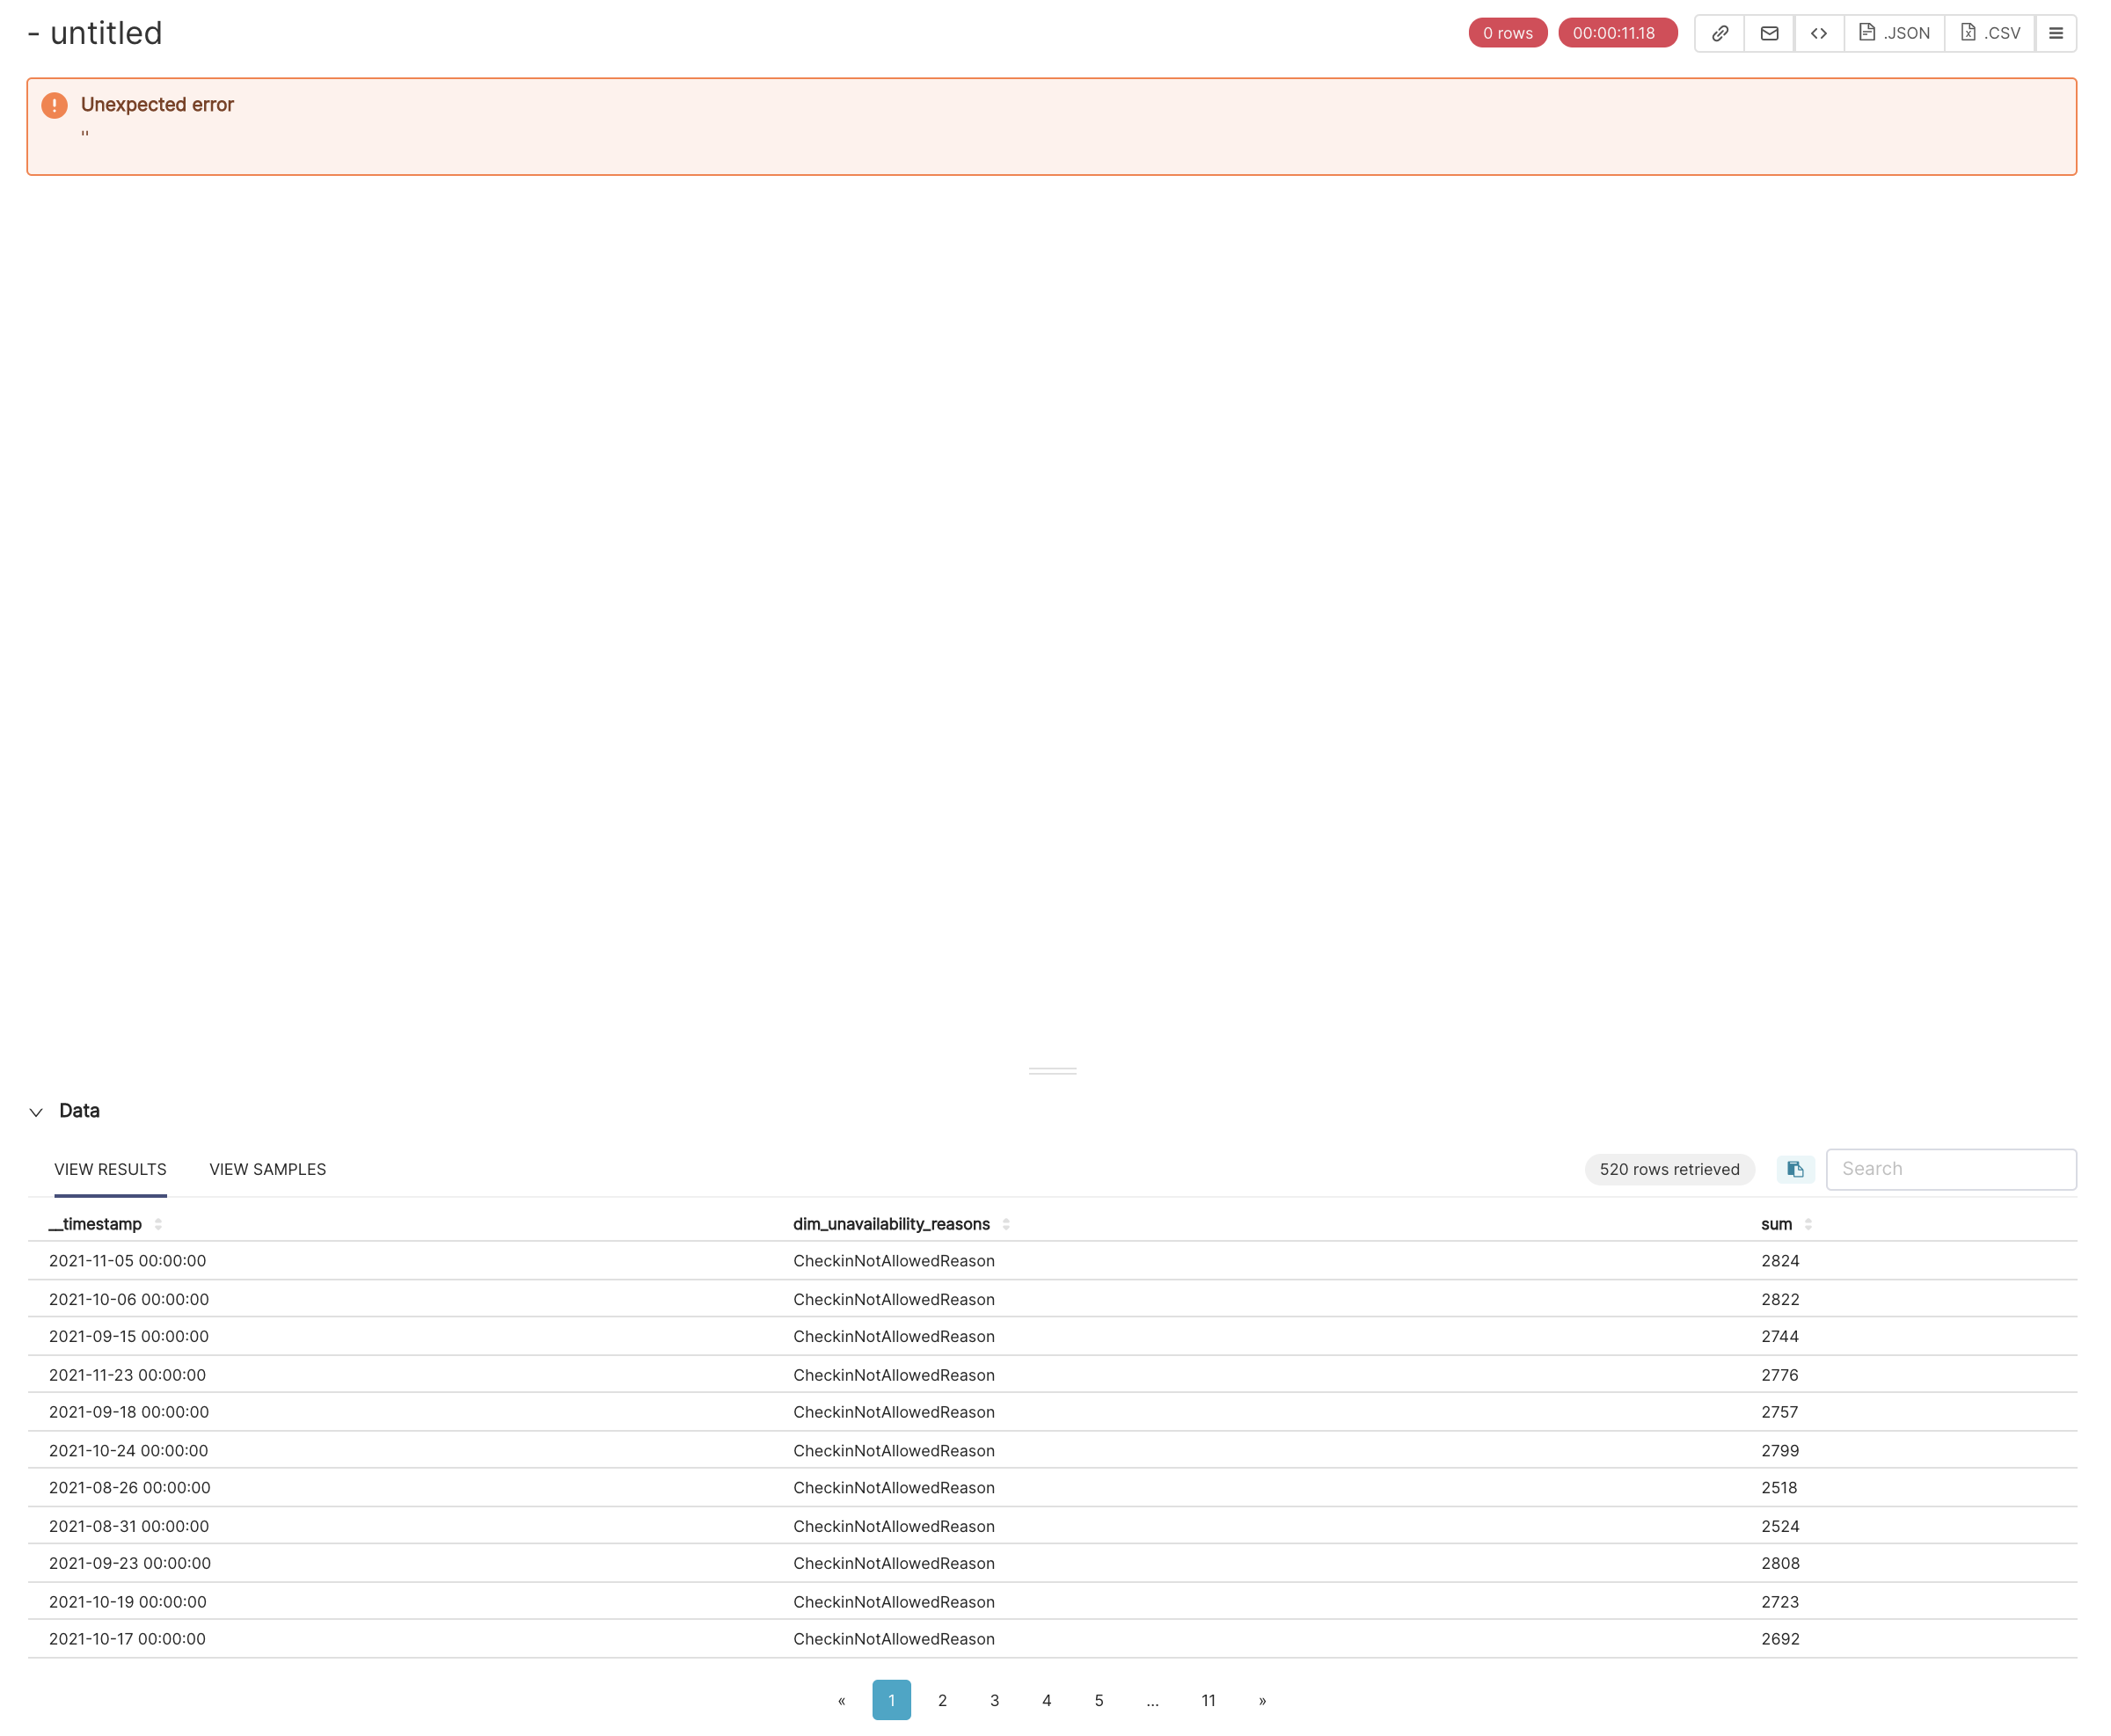Viewport: 2111px width, 1736px height.
Task: Click the query duration timer badge
Action: pos(1617,32)
